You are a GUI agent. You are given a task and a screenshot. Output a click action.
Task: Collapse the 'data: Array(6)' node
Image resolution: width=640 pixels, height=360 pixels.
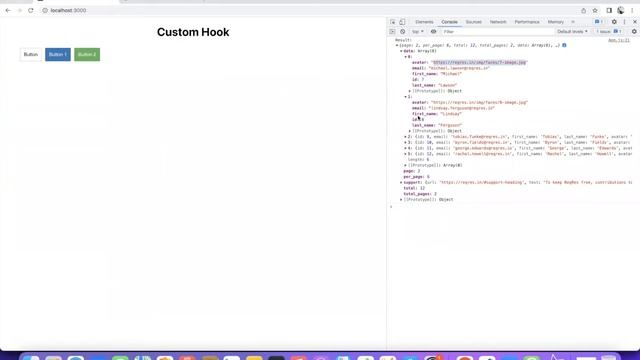tap(401, 51)
